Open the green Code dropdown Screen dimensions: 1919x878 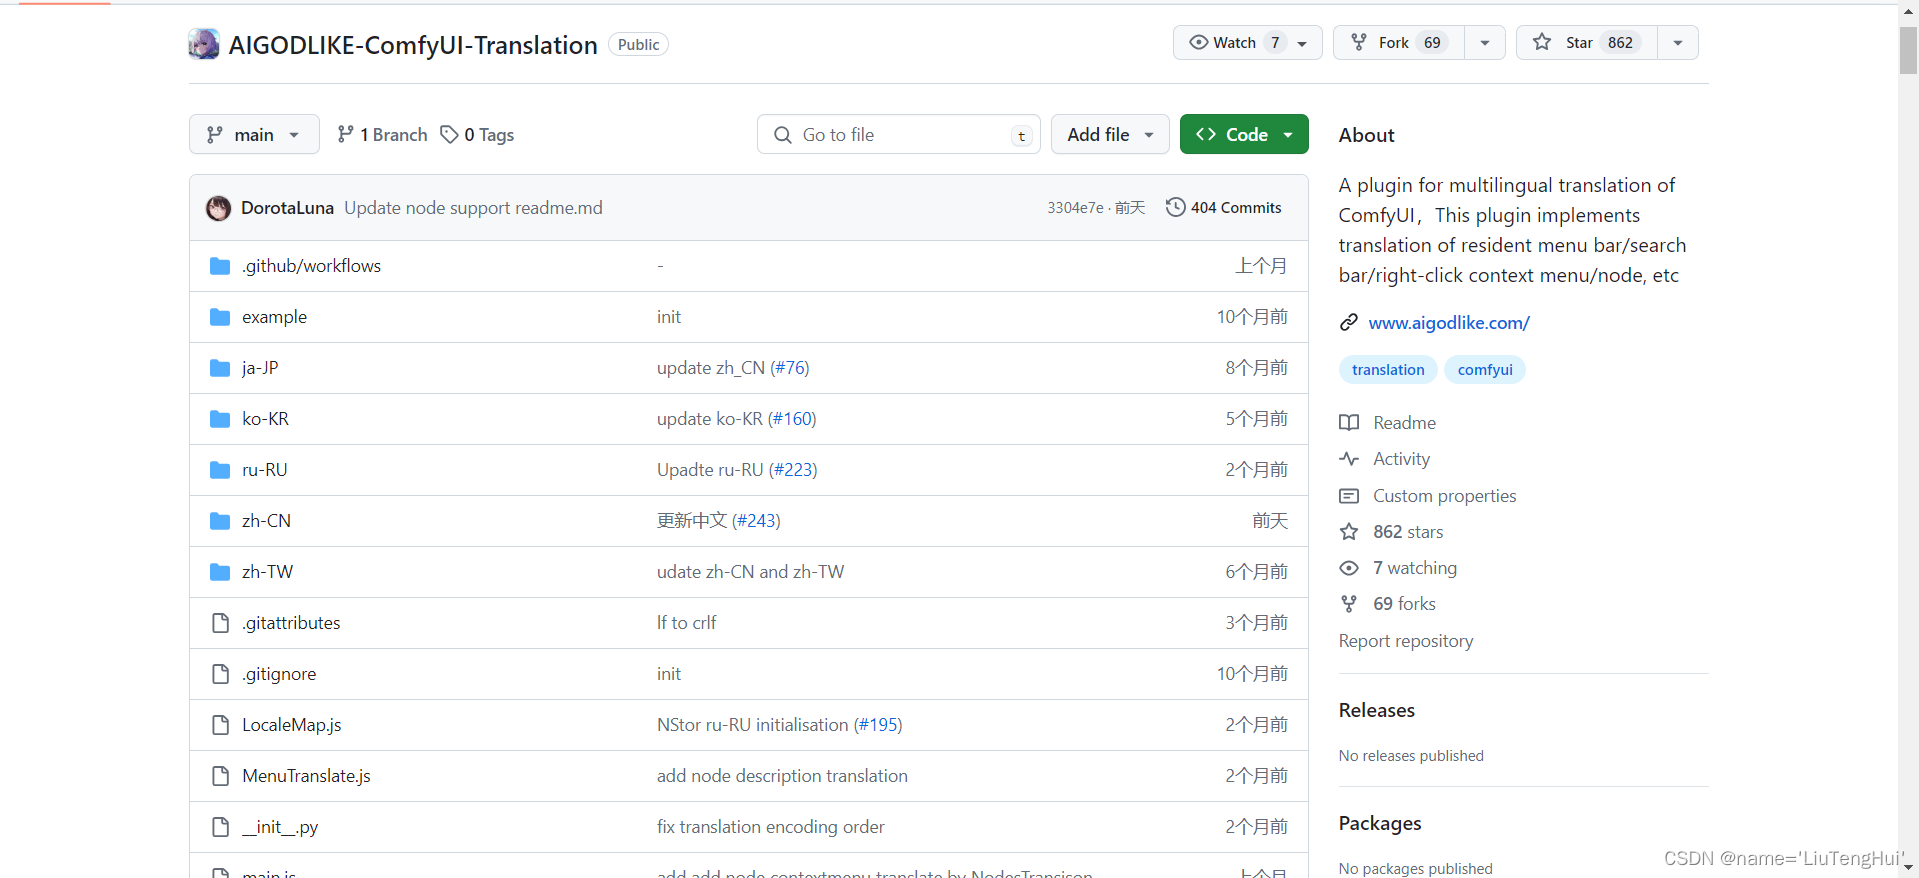1244,134
